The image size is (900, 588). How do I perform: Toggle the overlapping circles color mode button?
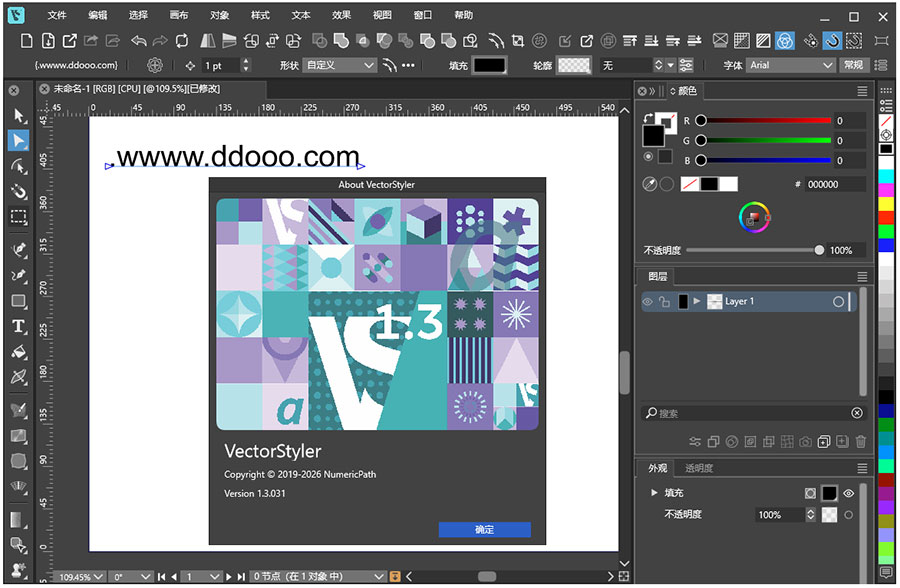785,41
